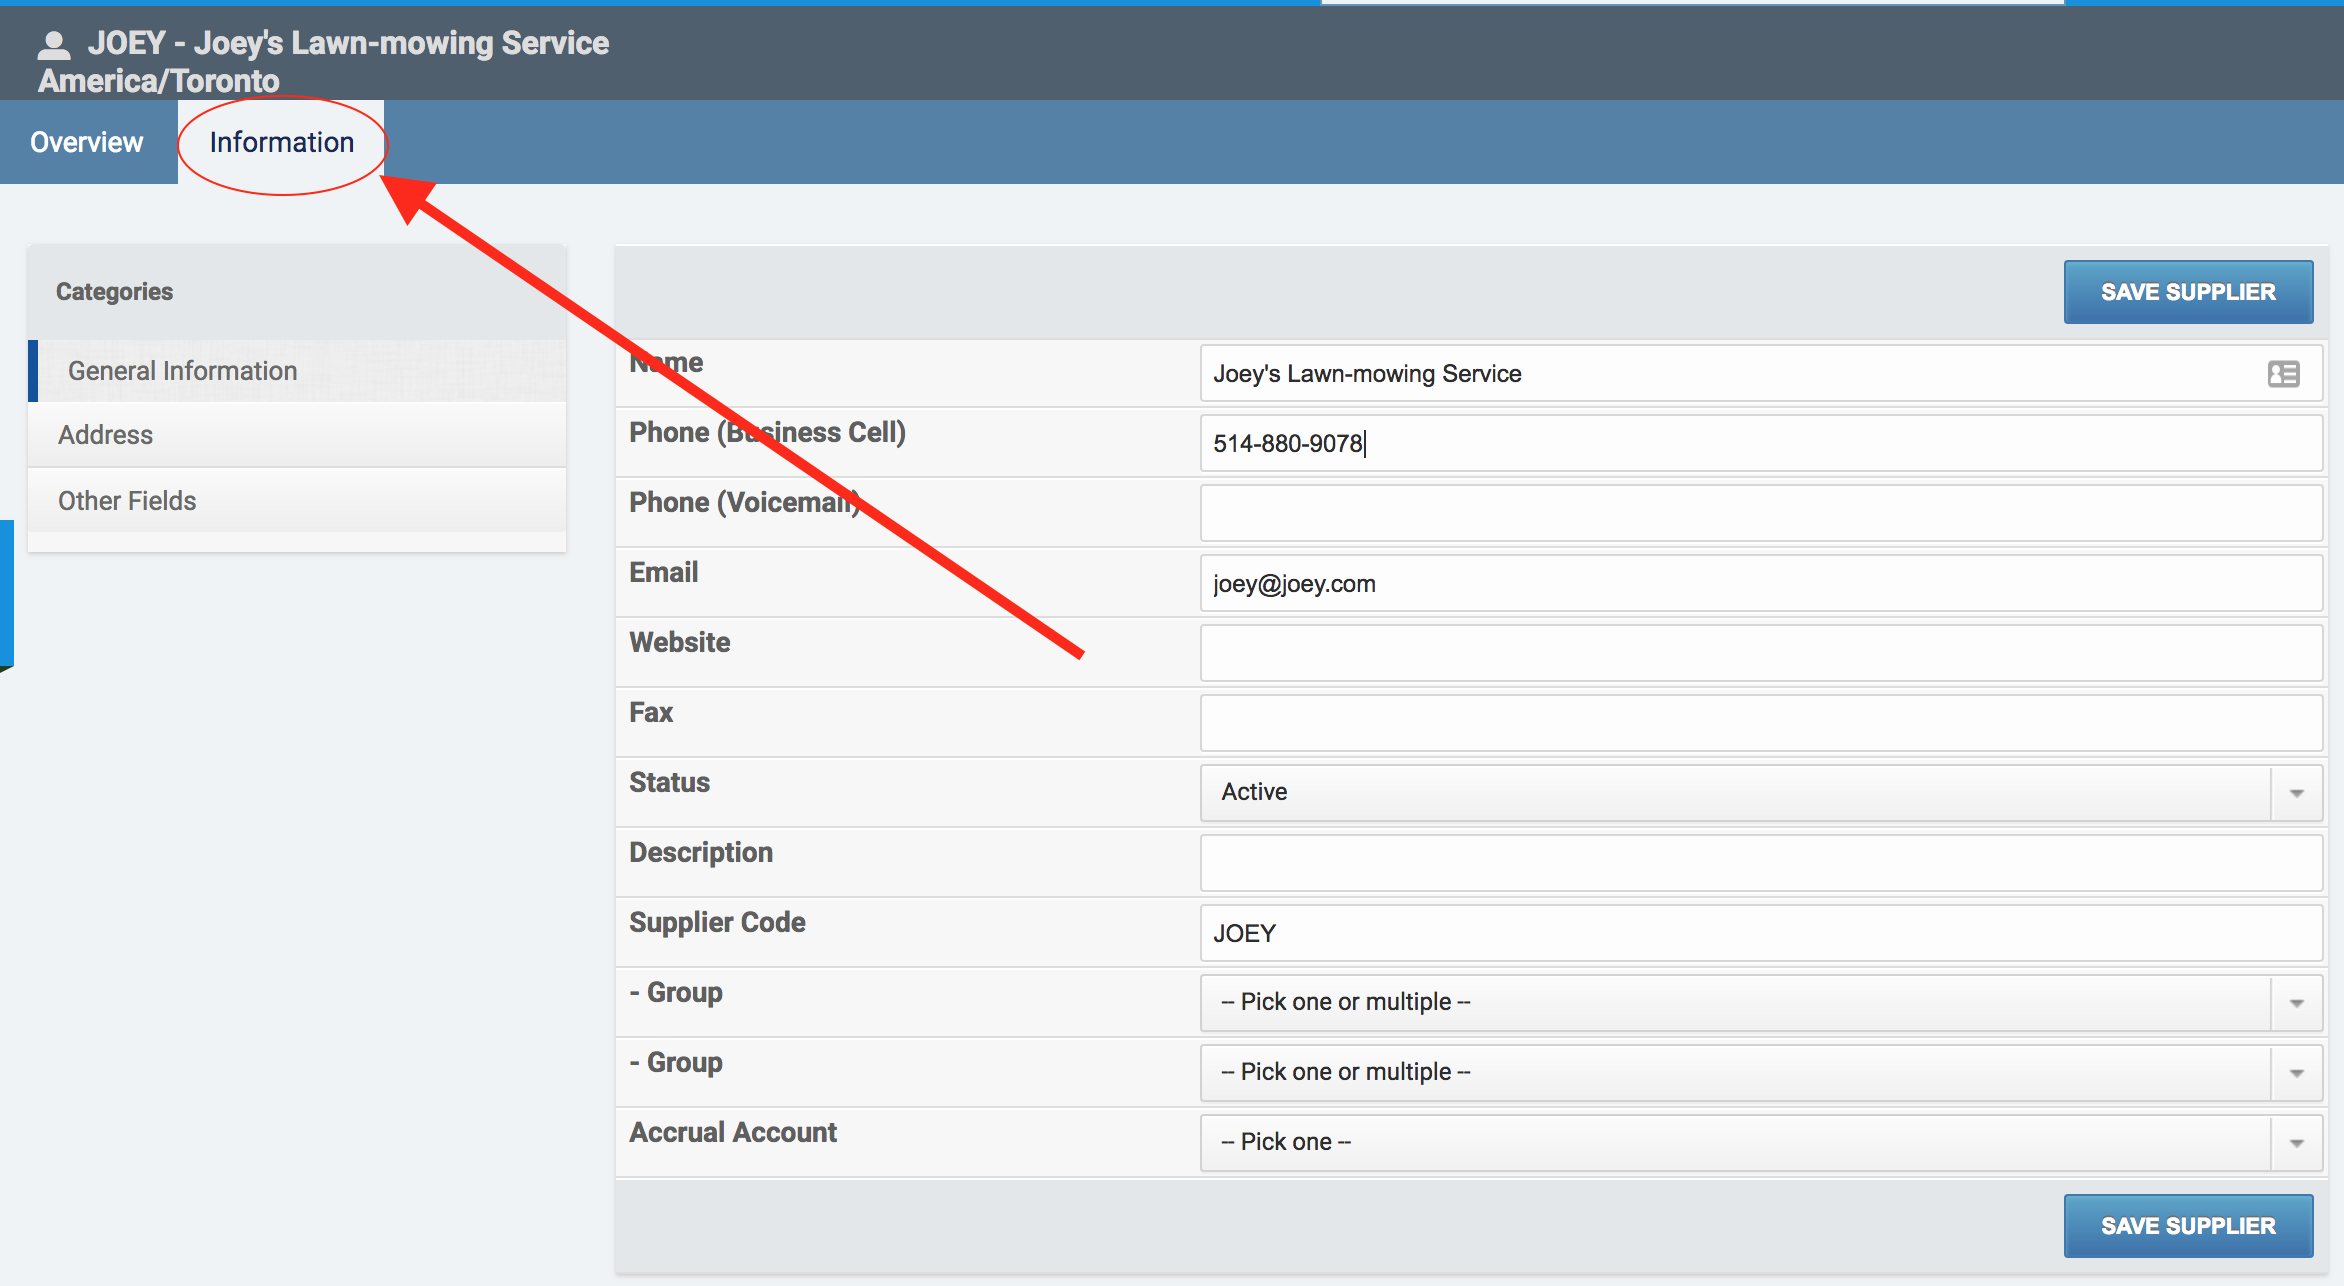Edit the Supplier Code field JOEY
Viewport: 2344px width, 1286px height.
pyautogui.click(x=1760, y=934)
